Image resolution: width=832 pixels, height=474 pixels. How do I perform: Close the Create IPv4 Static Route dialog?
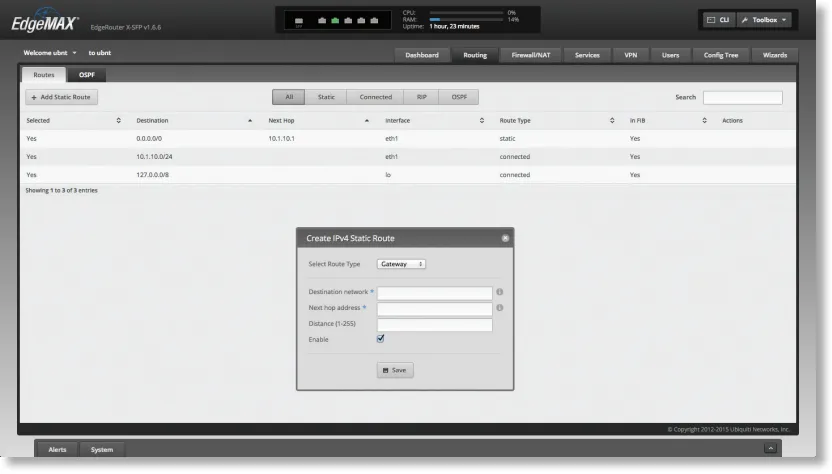click(x=505, y=239)
